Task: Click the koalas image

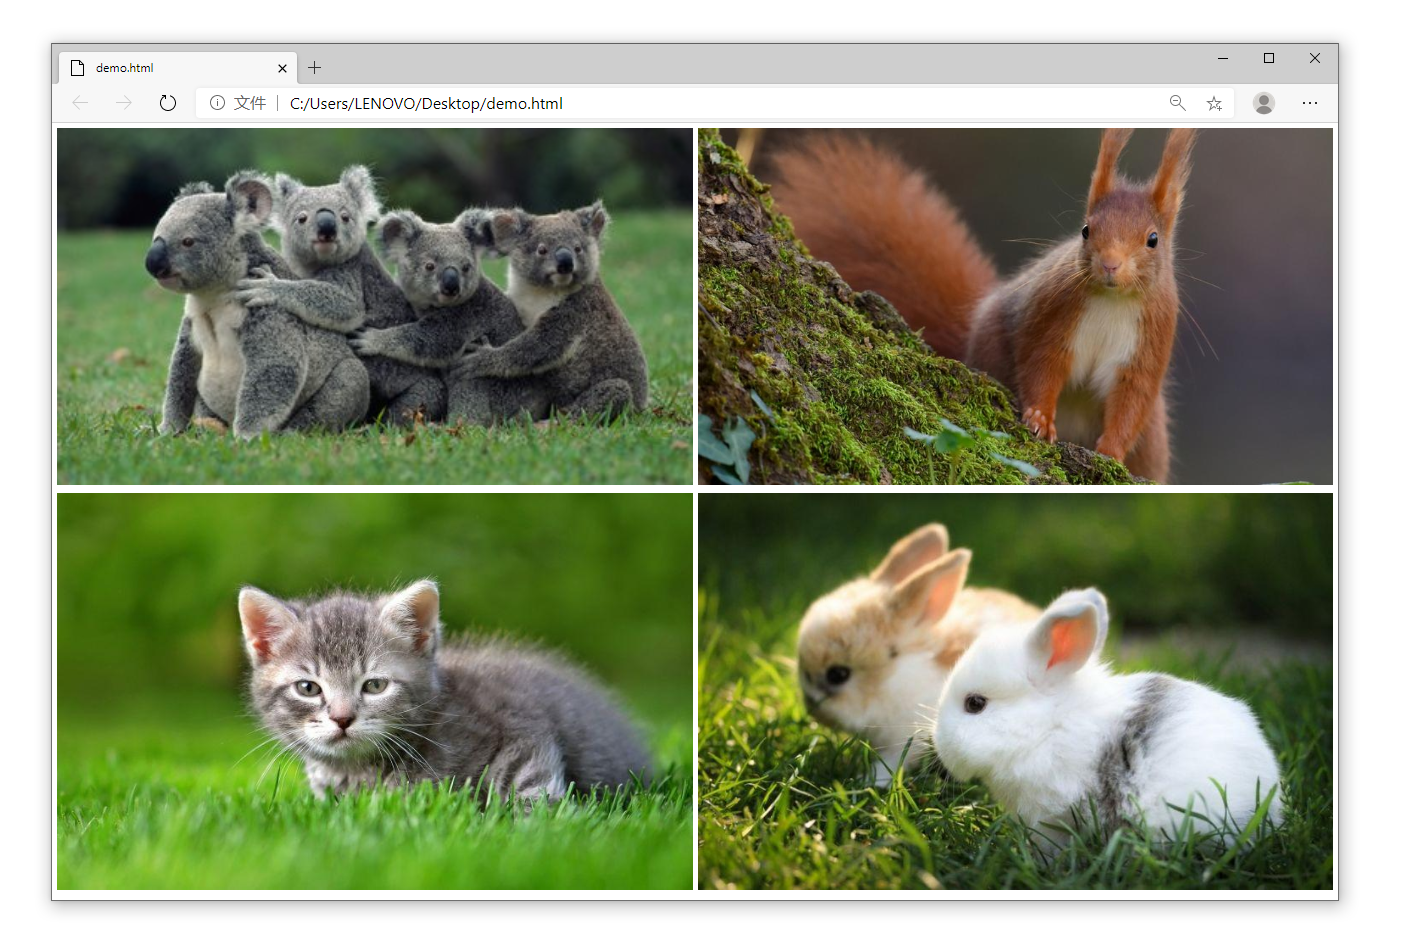Action: click(375, 306)
